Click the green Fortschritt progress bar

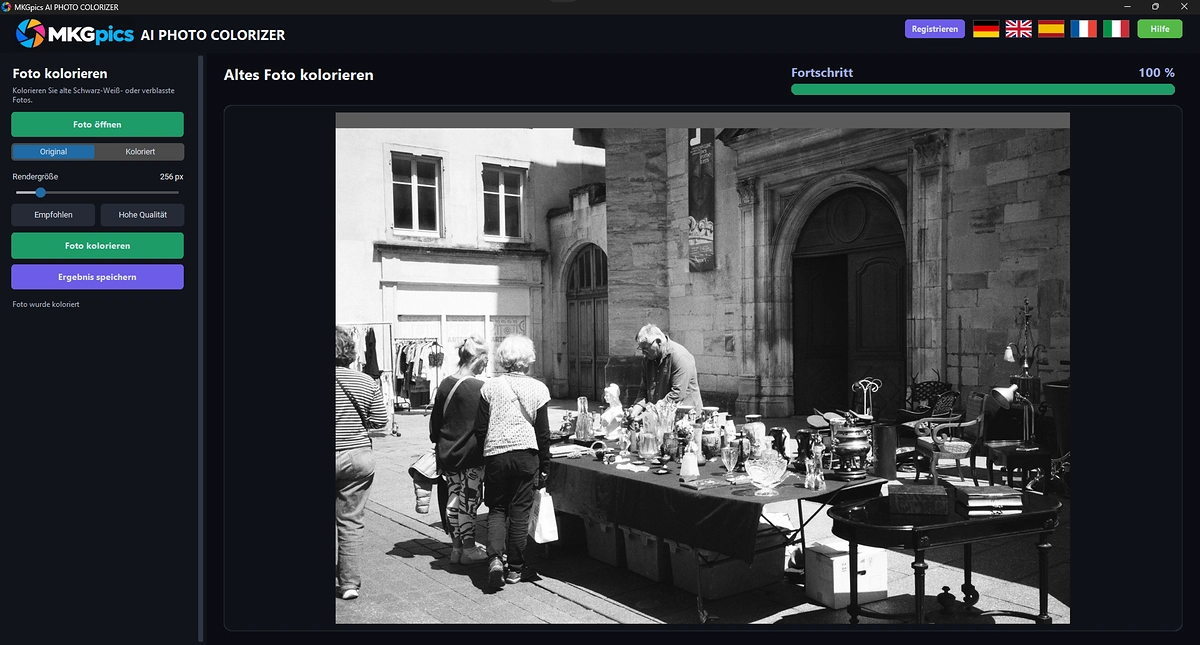tap(983, 89)
